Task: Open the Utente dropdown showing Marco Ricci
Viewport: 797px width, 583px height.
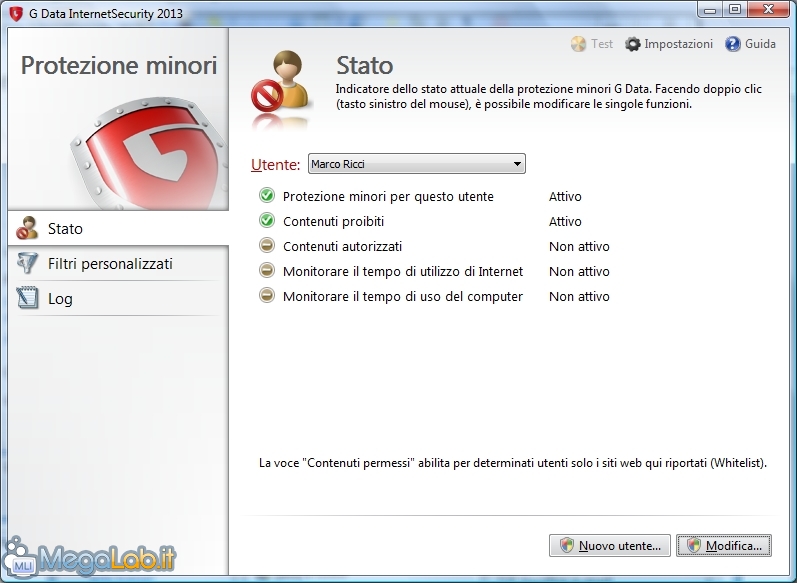Action: point(417,164)
